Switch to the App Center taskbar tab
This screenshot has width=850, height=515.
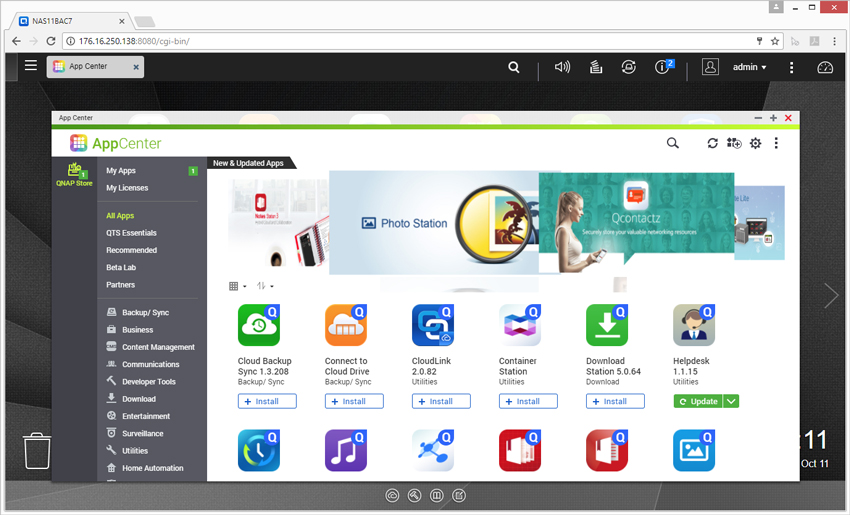[88, 66]
